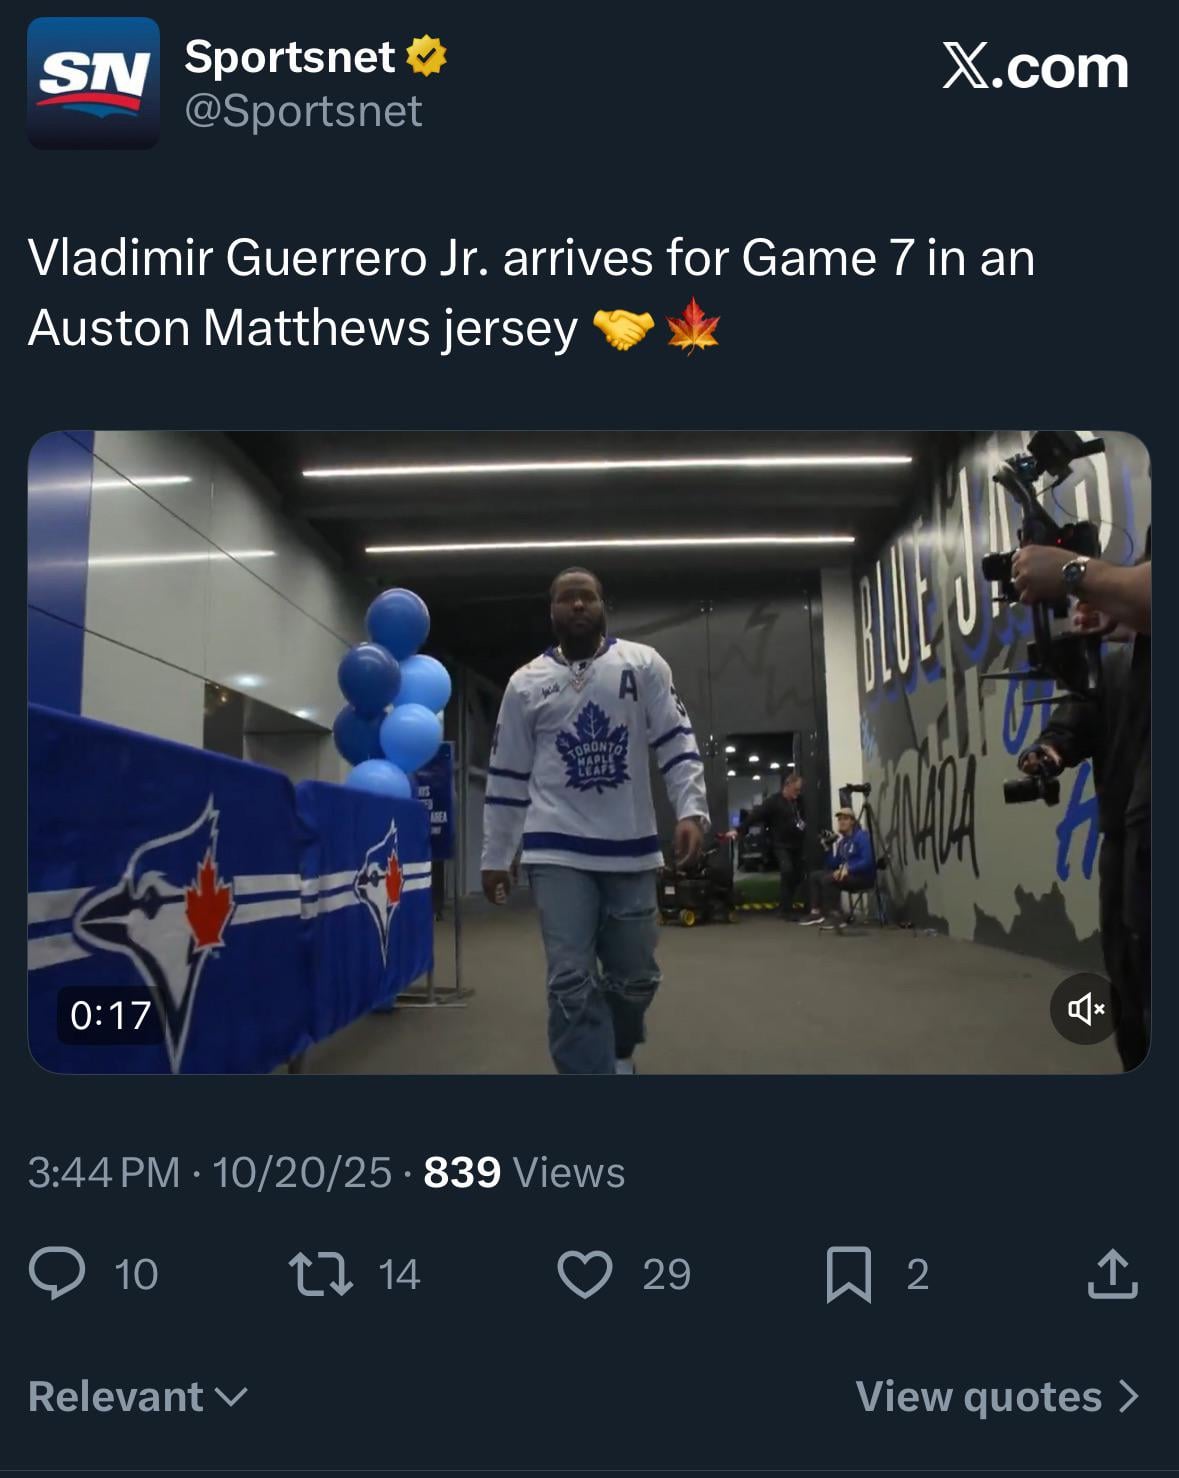Click the tweet text about Game 7
Screen dimensions: 1179x1478
530,292
